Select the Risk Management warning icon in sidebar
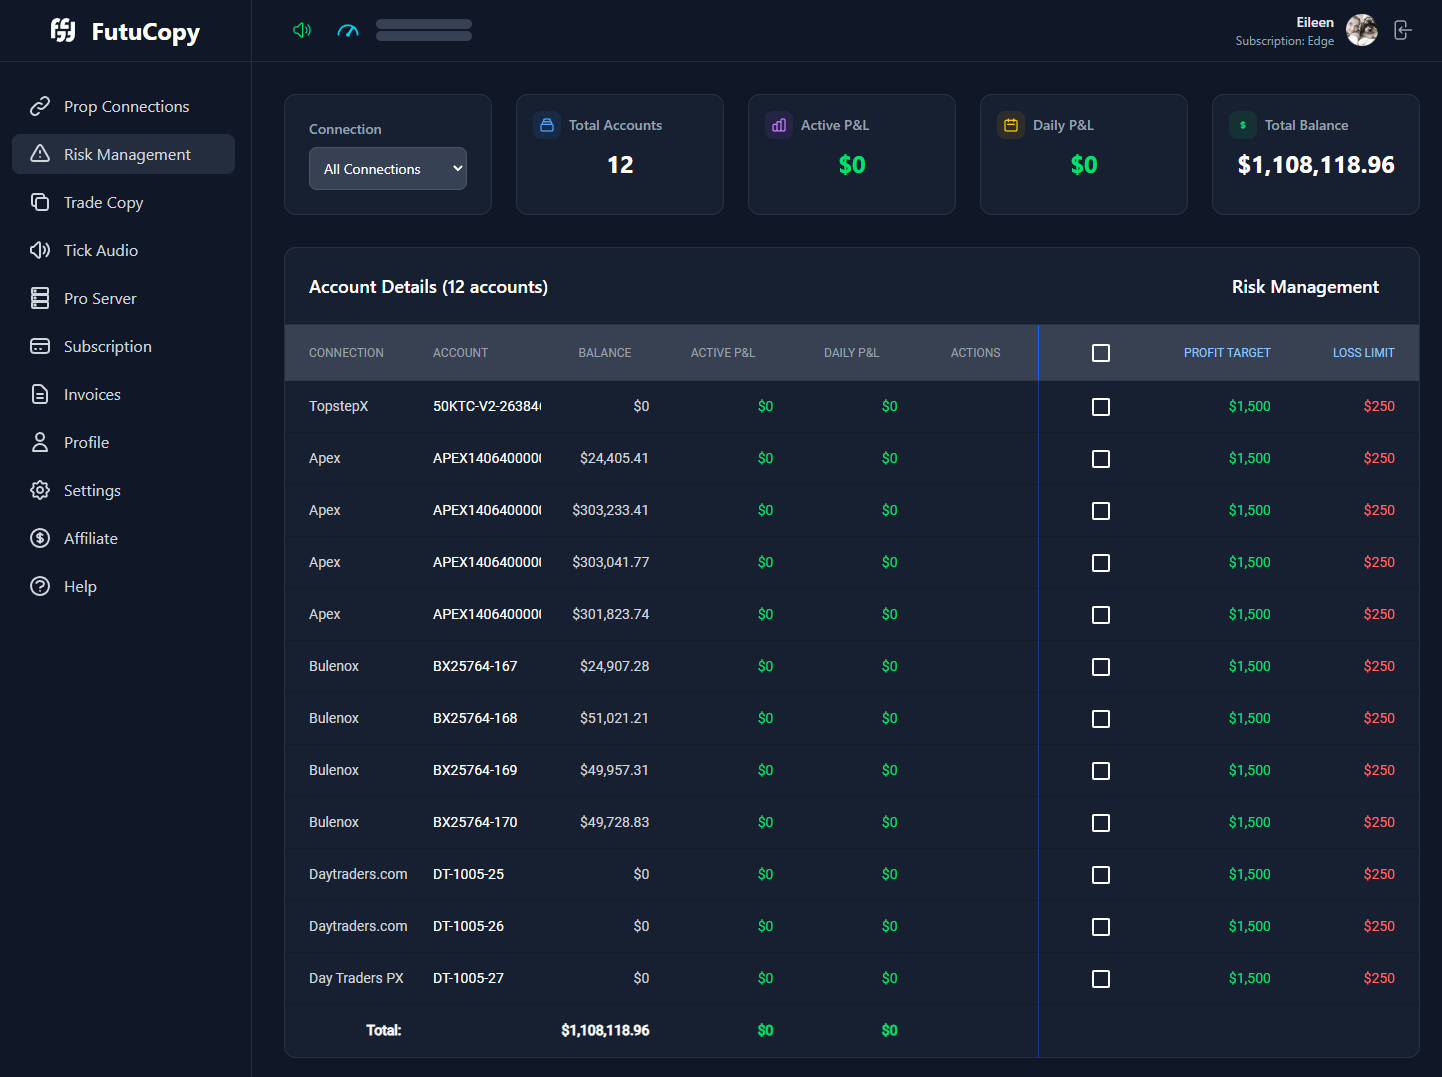Viewport: 1442px width, 1077px height. (x=40, y=153)
